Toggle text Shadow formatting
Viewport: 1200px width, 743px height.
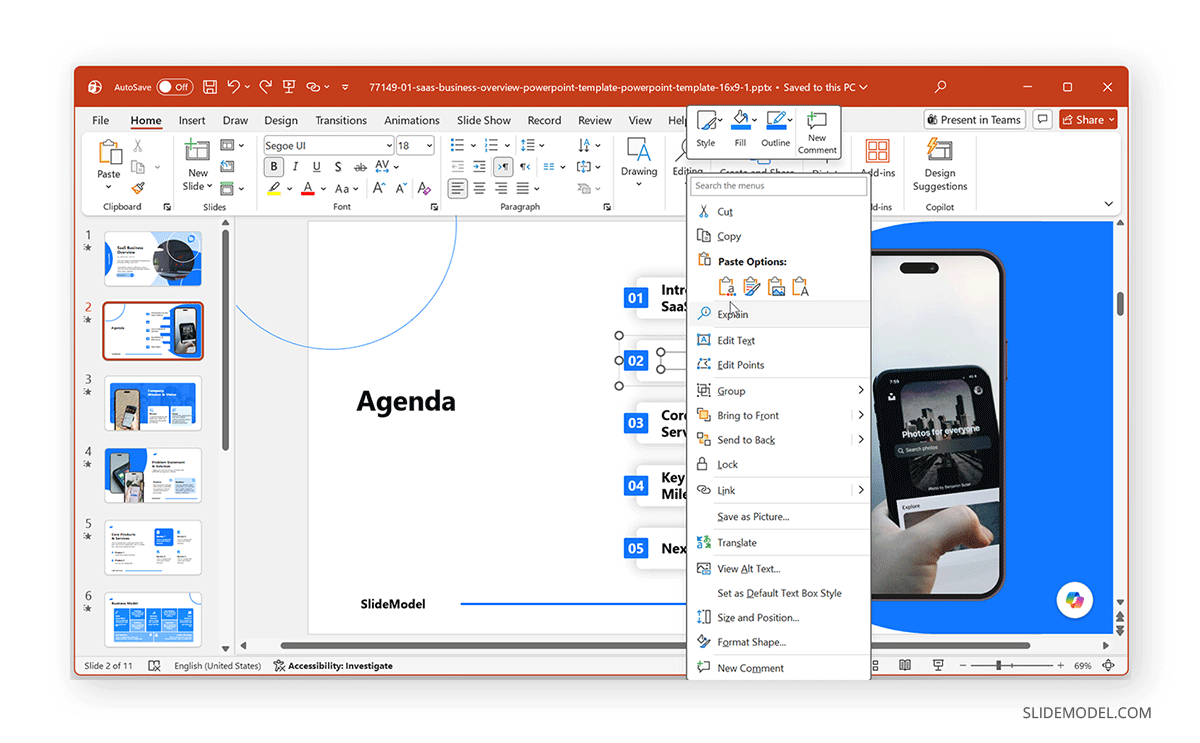click(x=338, y=167)
